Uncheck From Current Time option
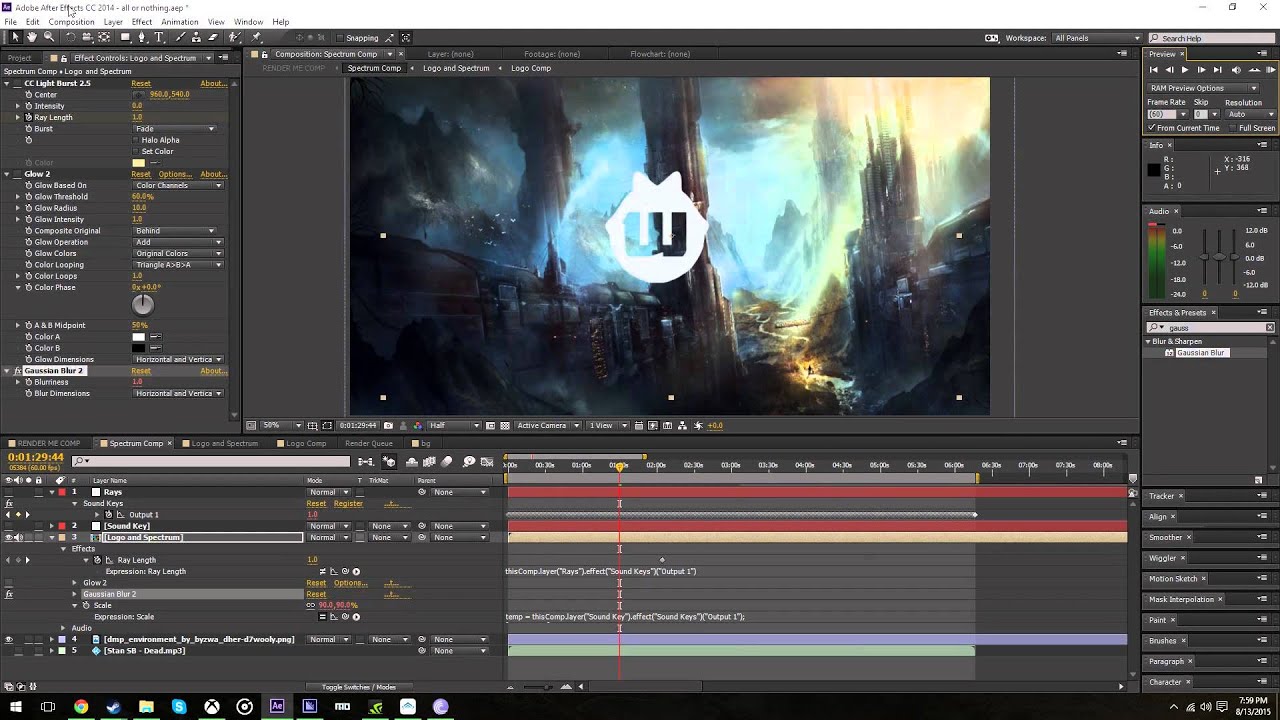Image resolution: width=1280 pixels, height=720 pixels. point(1152,128)
